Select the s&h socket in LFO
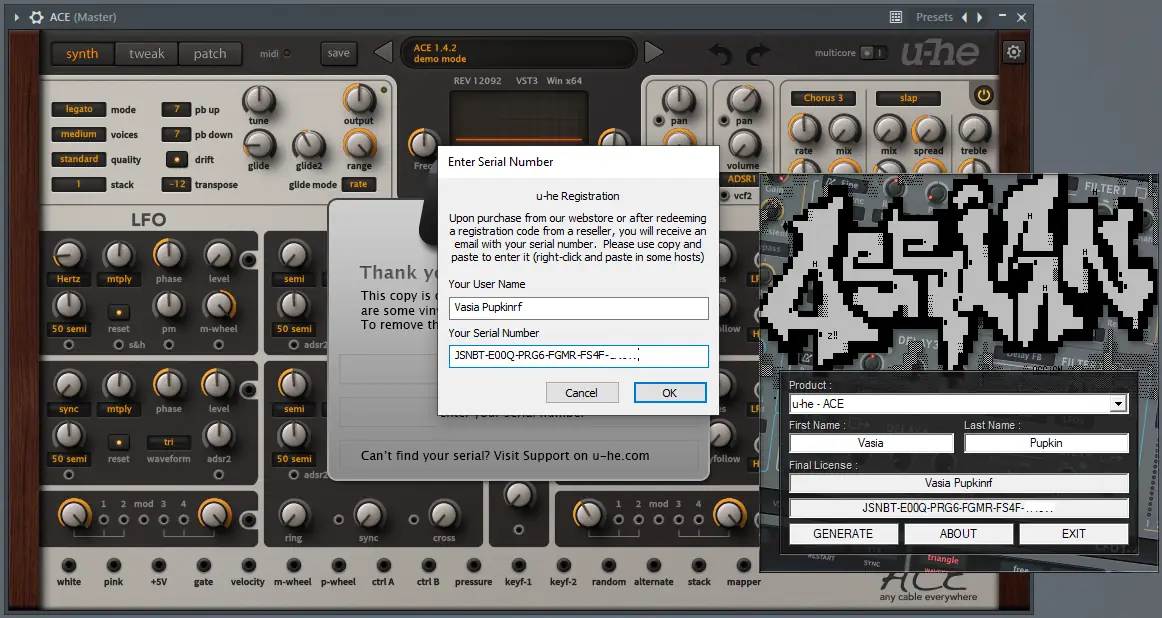This screenshot has width=1162, height=618. (119, 345)
